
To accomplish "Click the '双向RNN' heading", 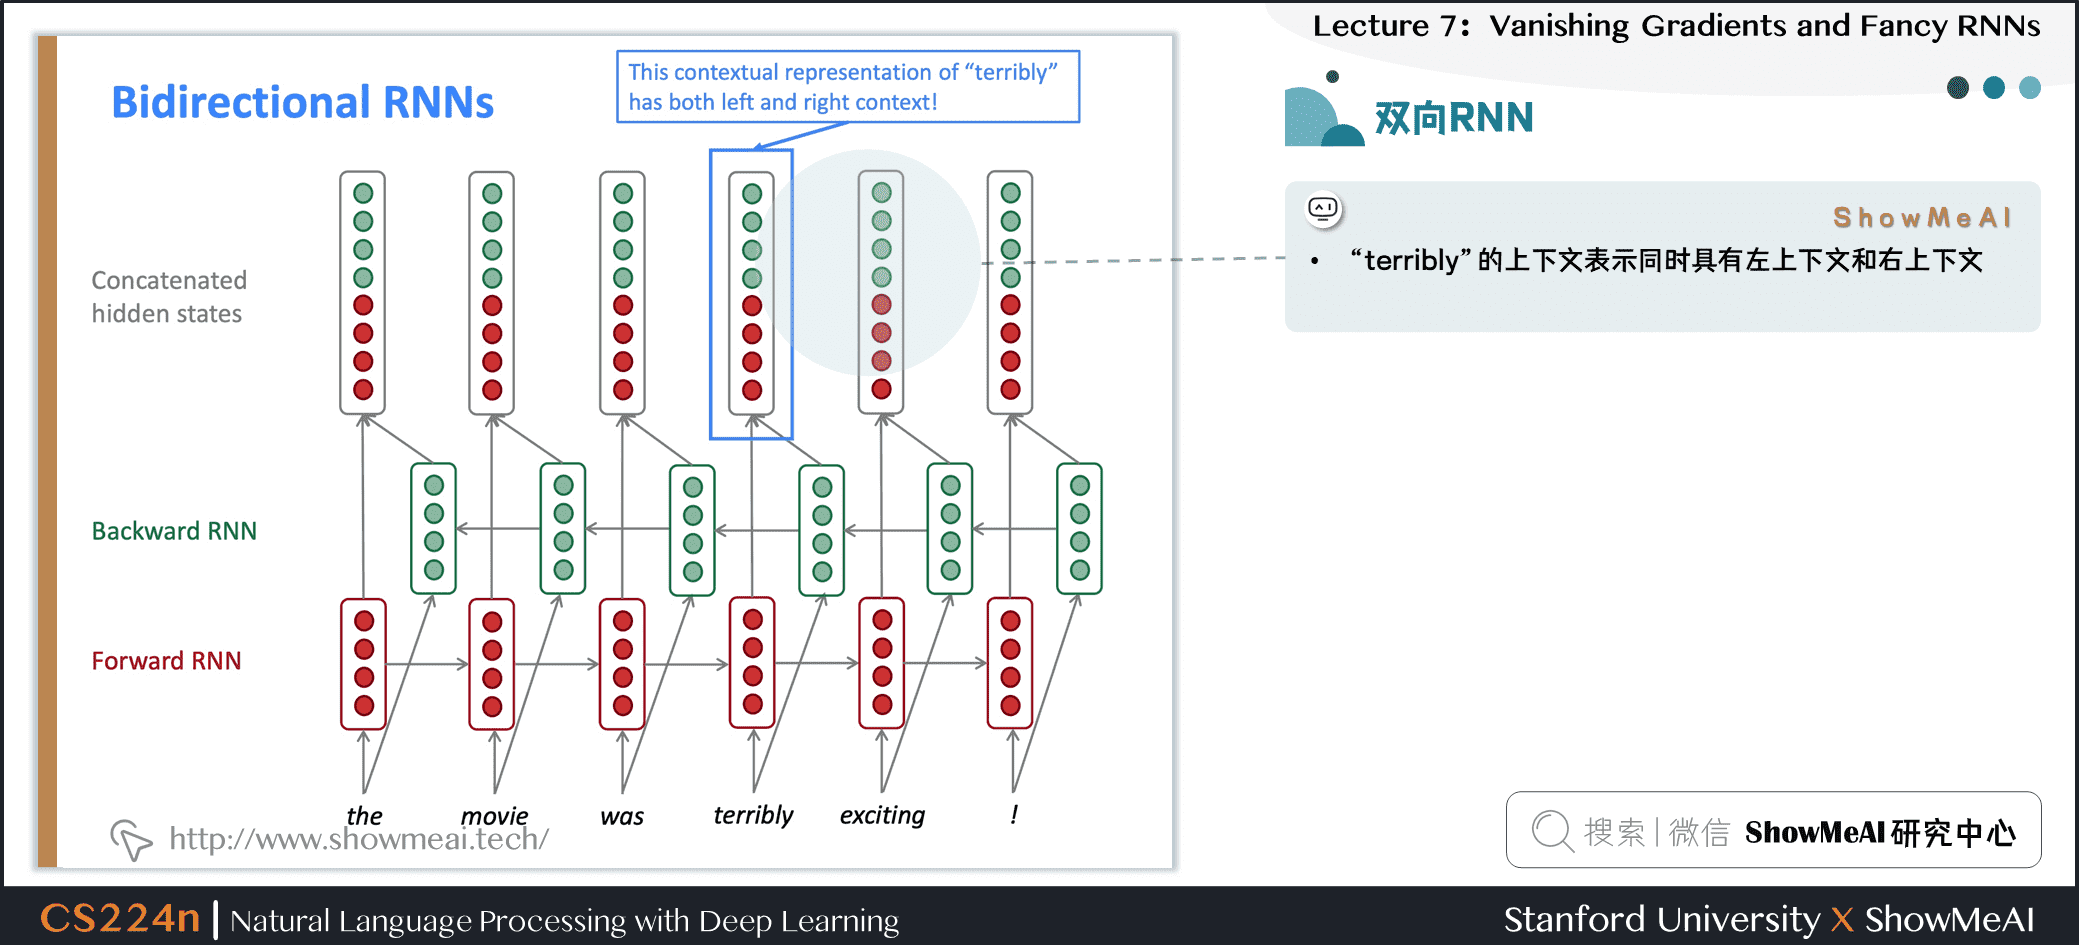I will (1454, 118).
